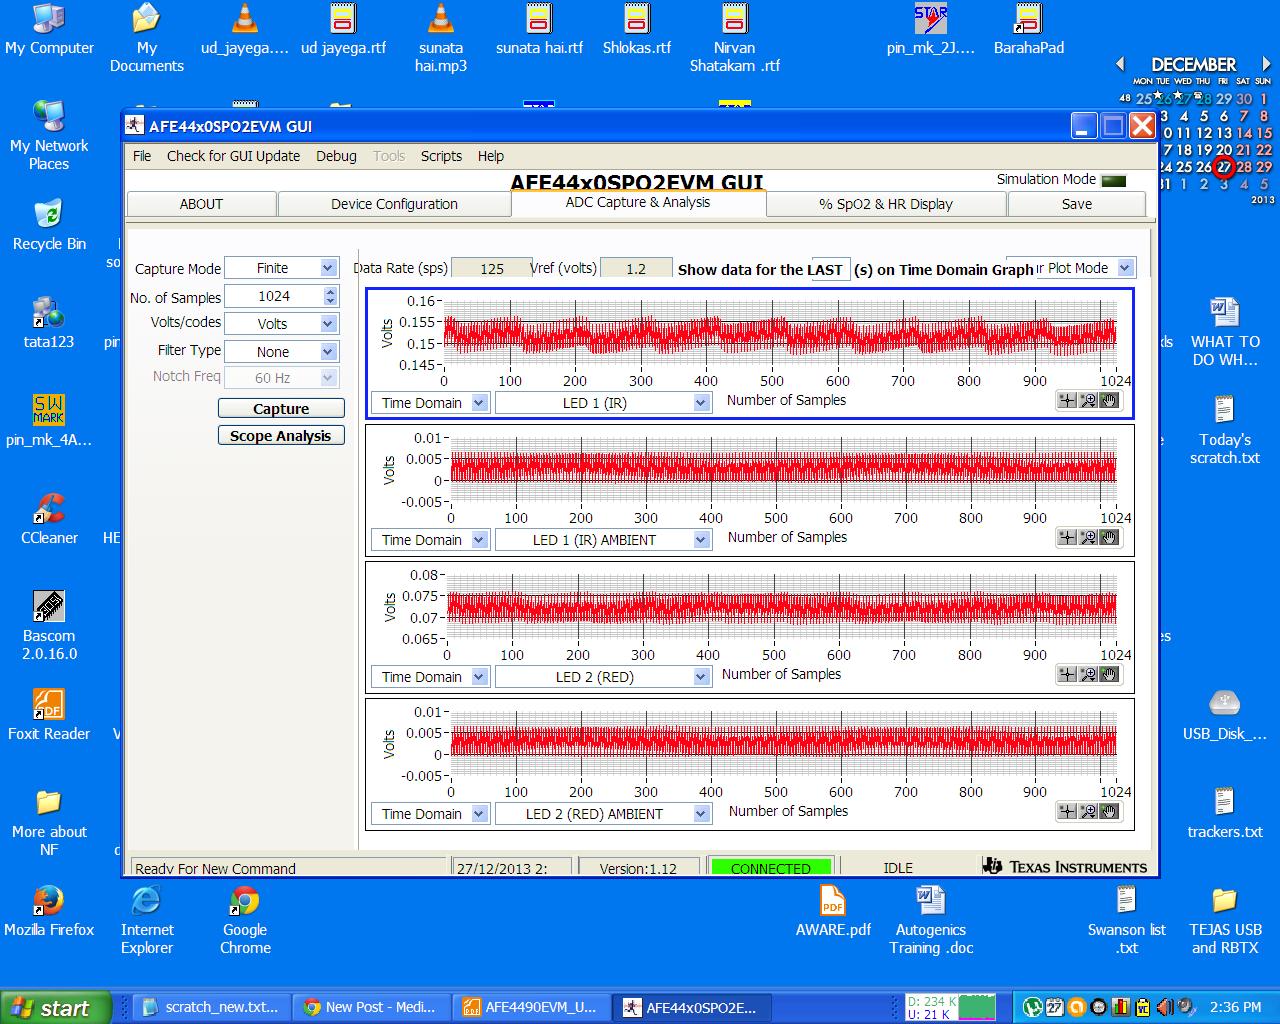Open Filter Type dropdown showing None

point(281,351)
